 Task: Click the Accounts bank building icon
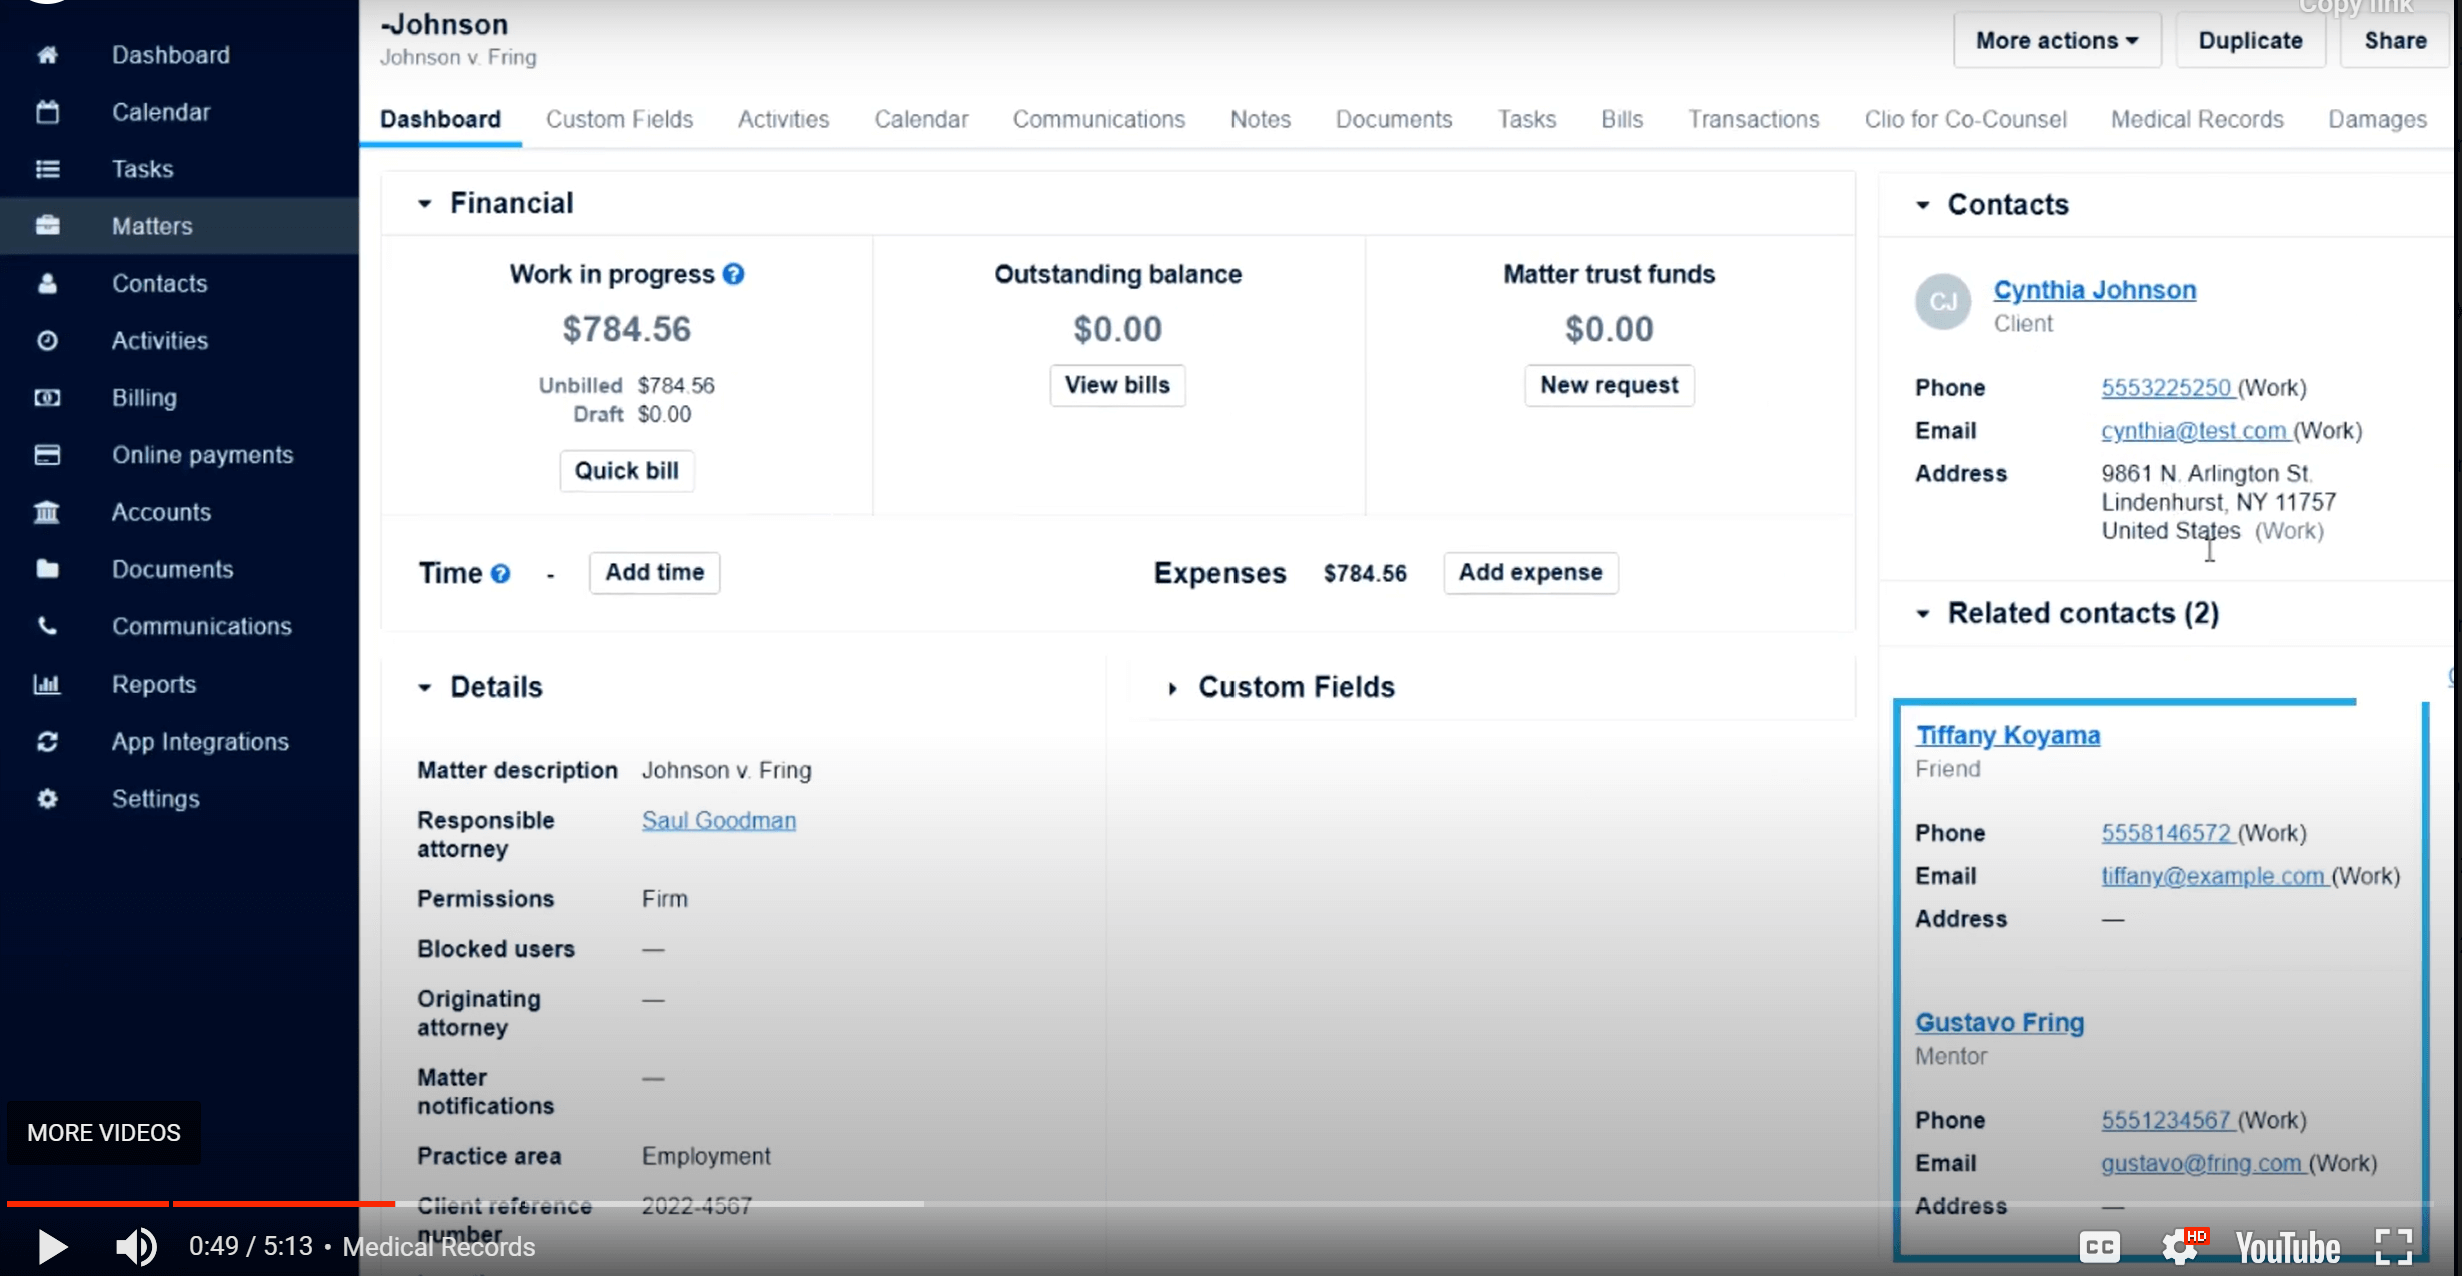tap(47, 512)
